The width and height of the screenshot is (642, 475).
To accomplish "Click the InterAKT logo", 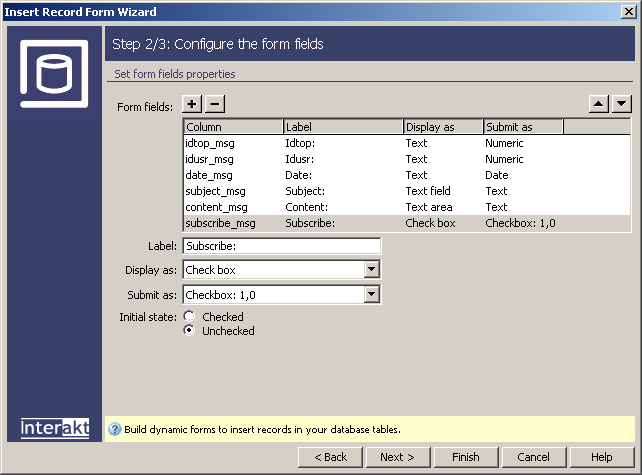I will tap(54, 428).
